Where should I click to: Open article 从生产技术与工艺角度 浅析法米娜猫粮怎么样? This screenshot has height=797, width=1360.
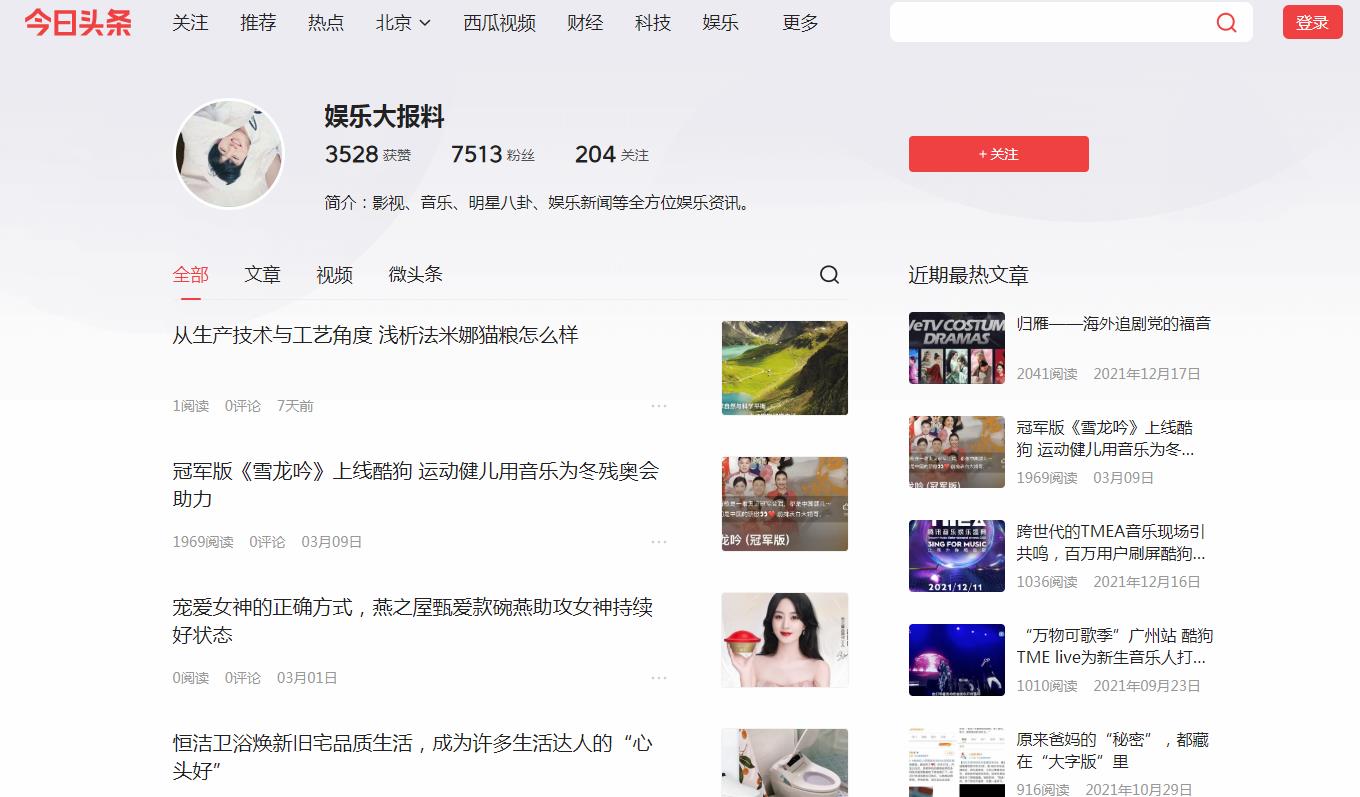coord(375,335)
